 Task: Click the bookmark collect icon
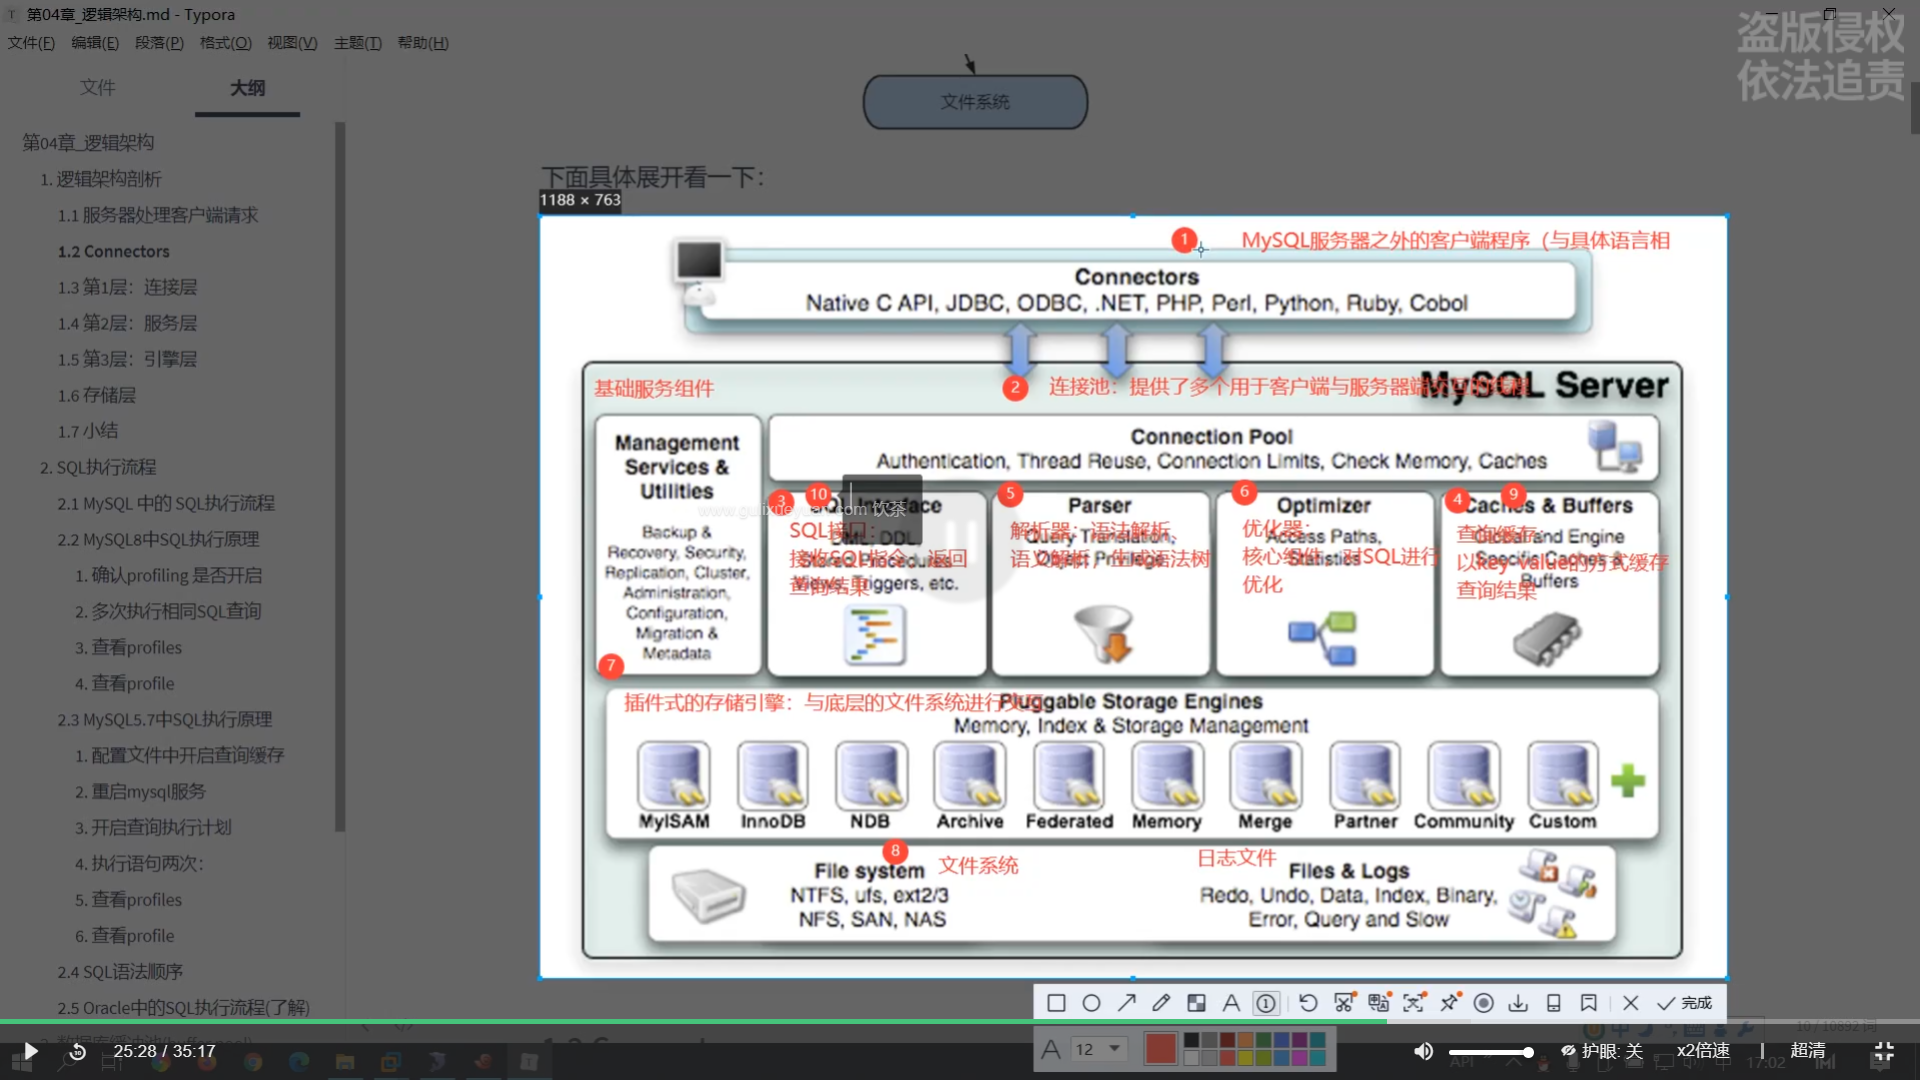click(1588, 1003)
